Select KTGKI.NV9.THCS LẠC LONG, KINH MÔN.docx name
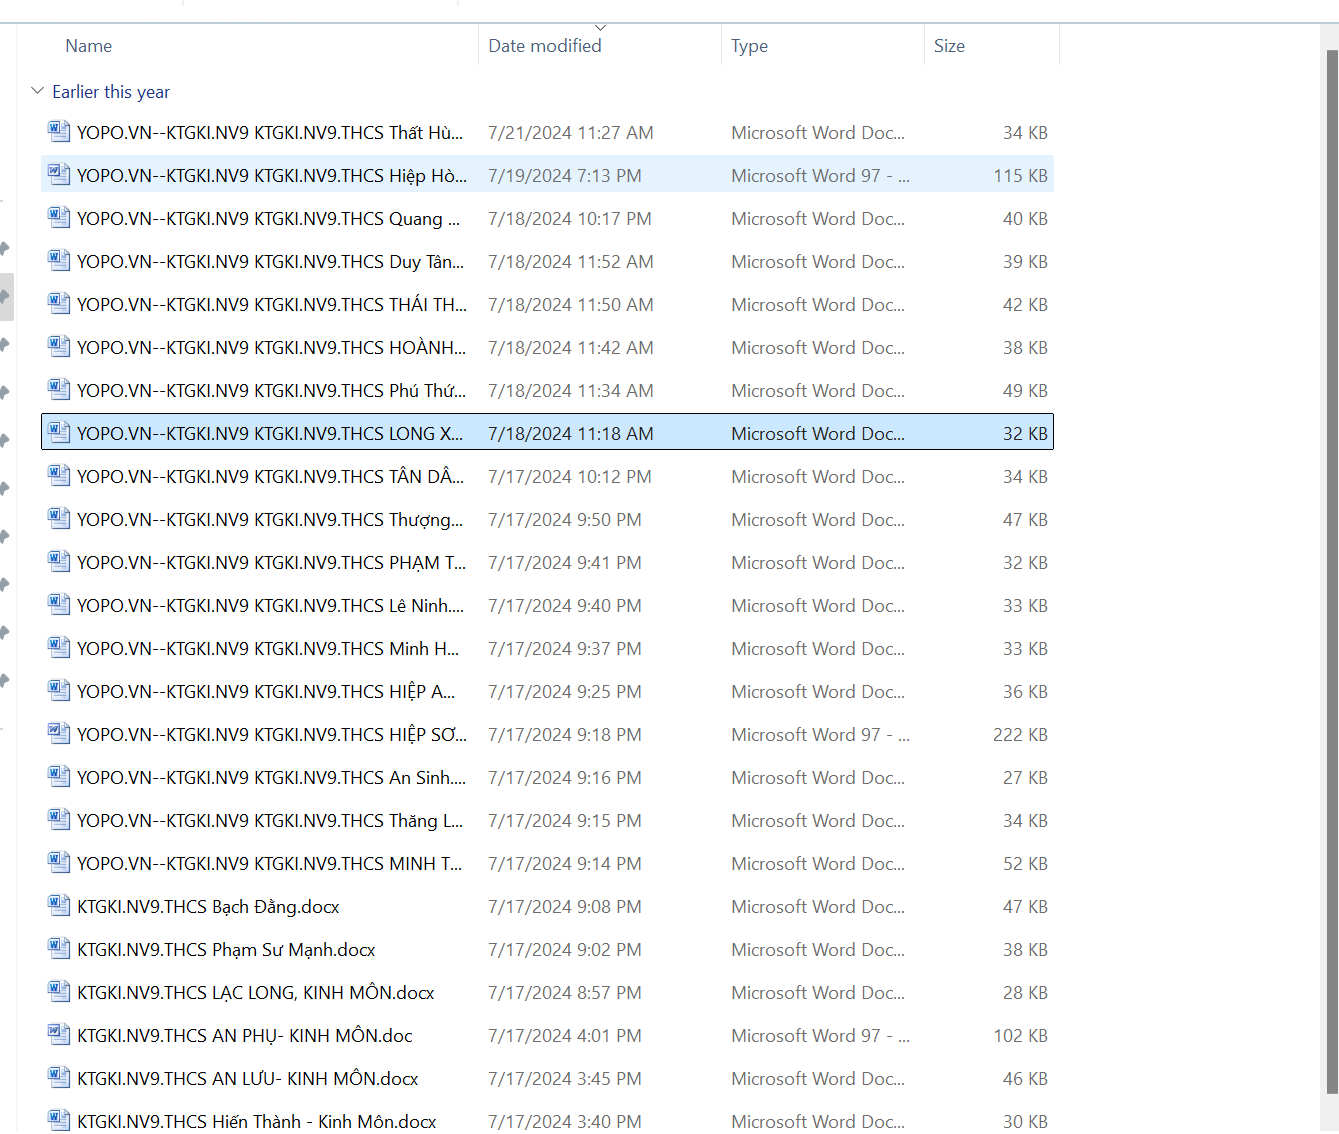This screenshot has height=1134, width=1339. coord(256,993)
